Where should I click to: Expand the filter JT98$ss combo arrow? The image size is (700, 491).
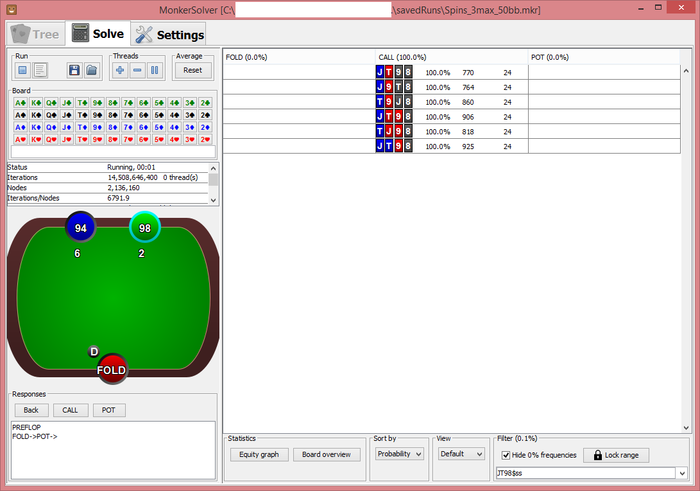[x=682, y=473]
